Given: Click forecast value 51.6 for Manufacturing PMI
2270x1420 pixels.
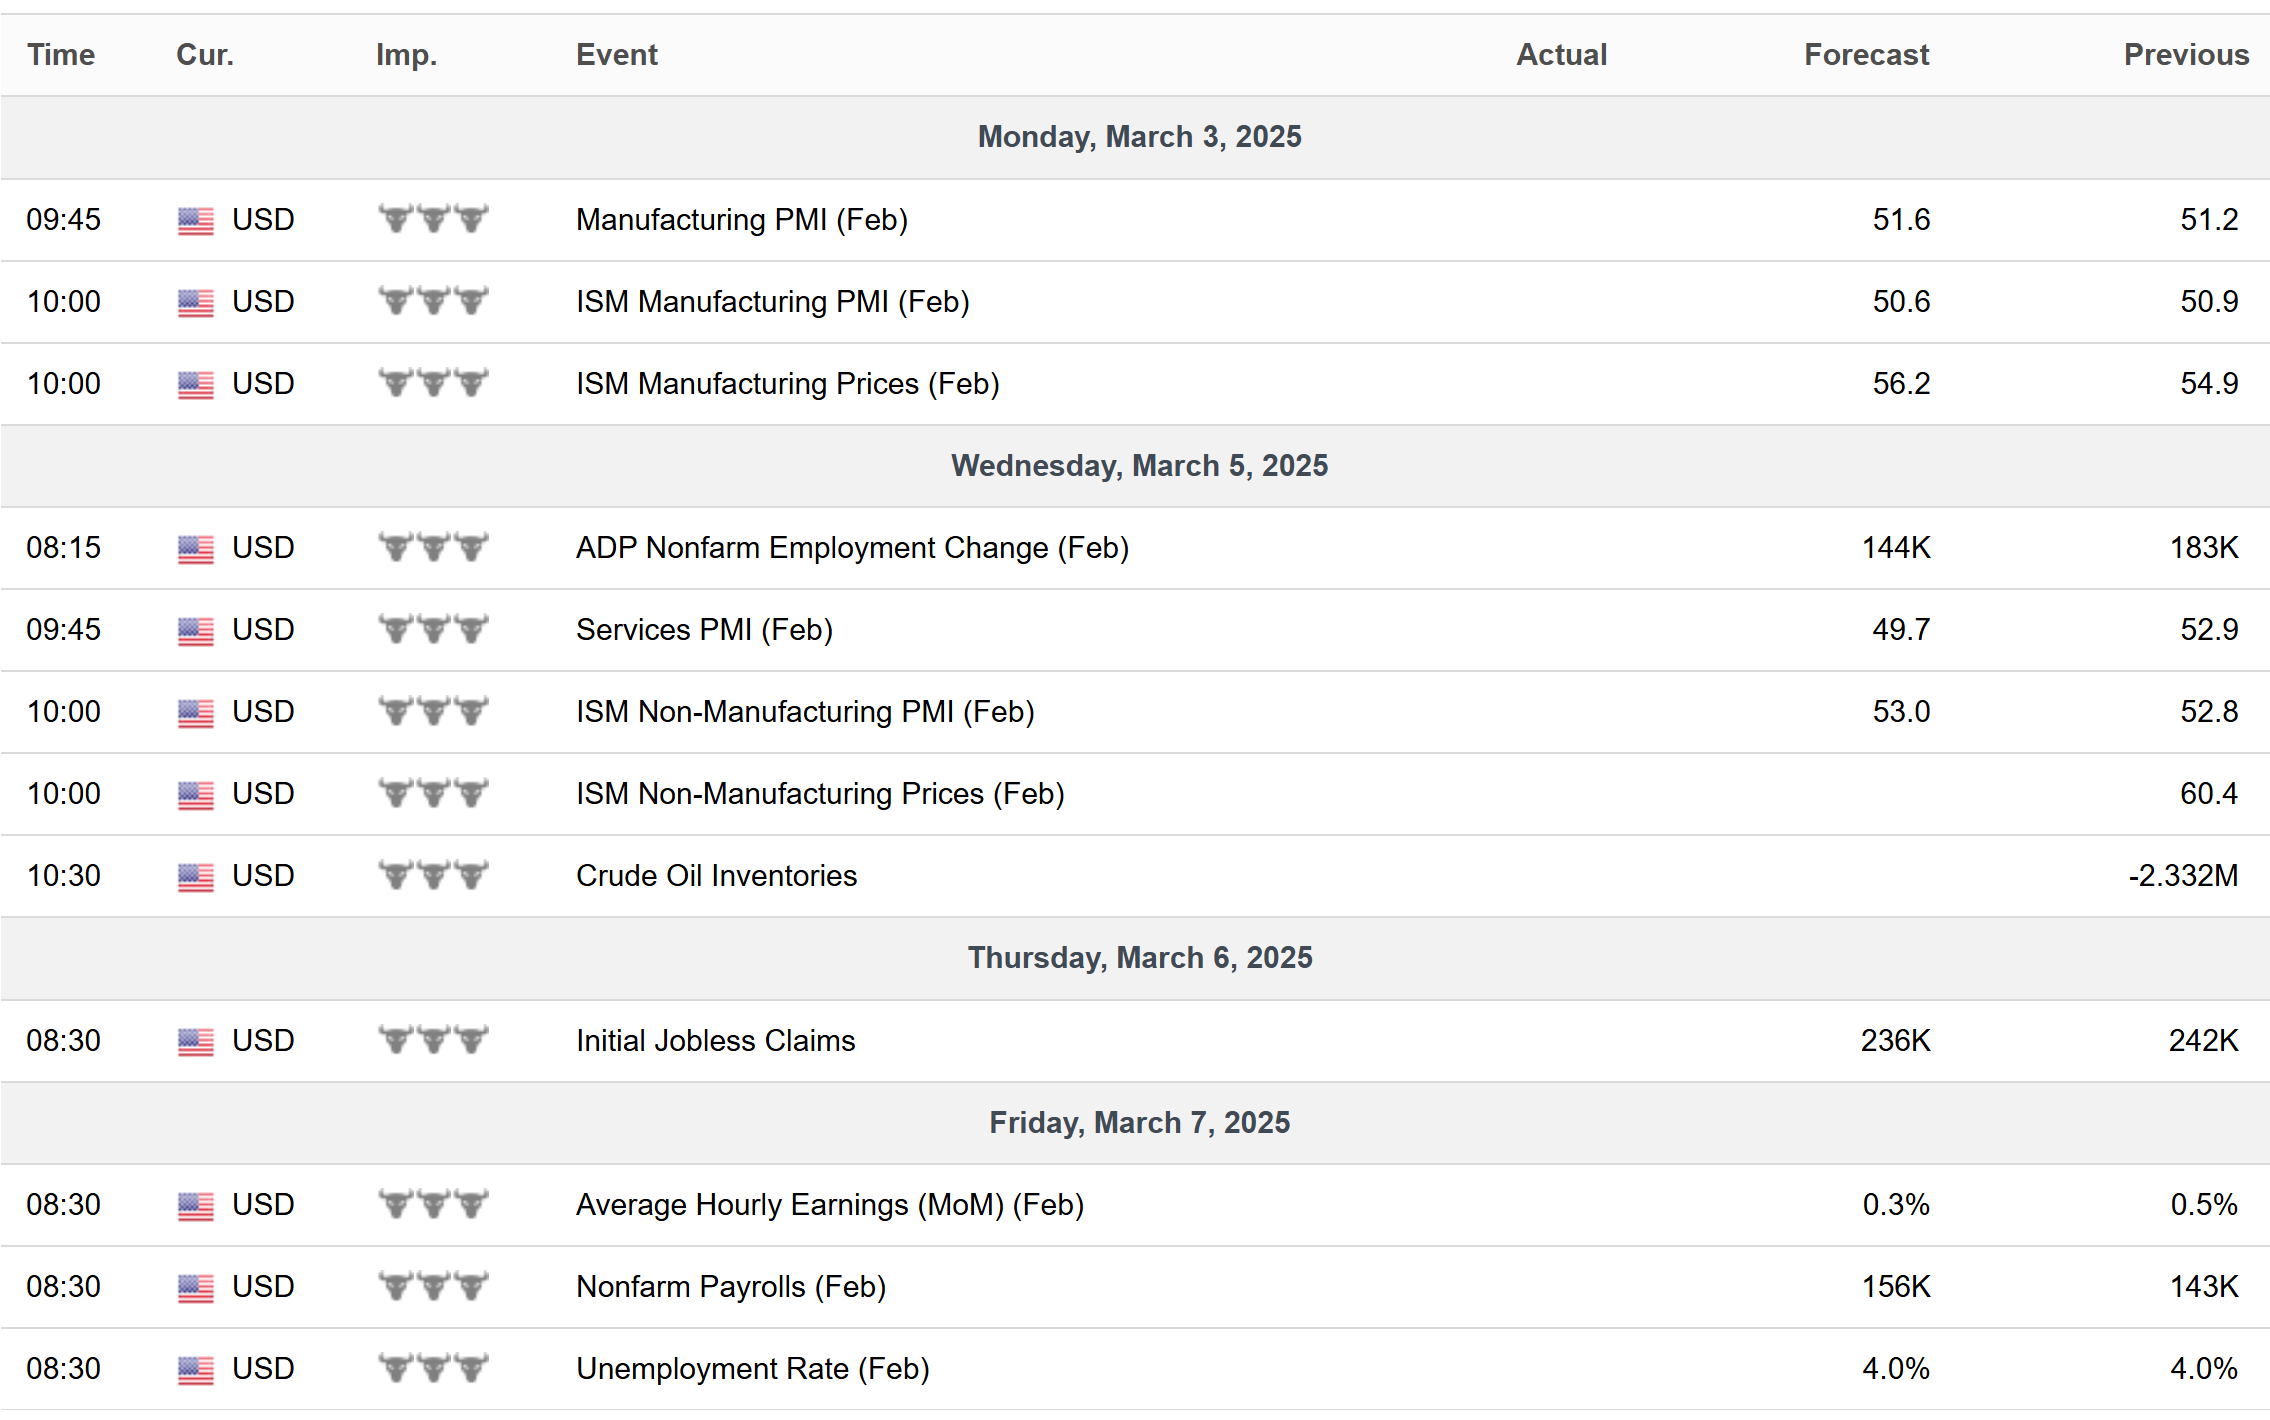Looking at the screenshot, I should [1901, 220].
